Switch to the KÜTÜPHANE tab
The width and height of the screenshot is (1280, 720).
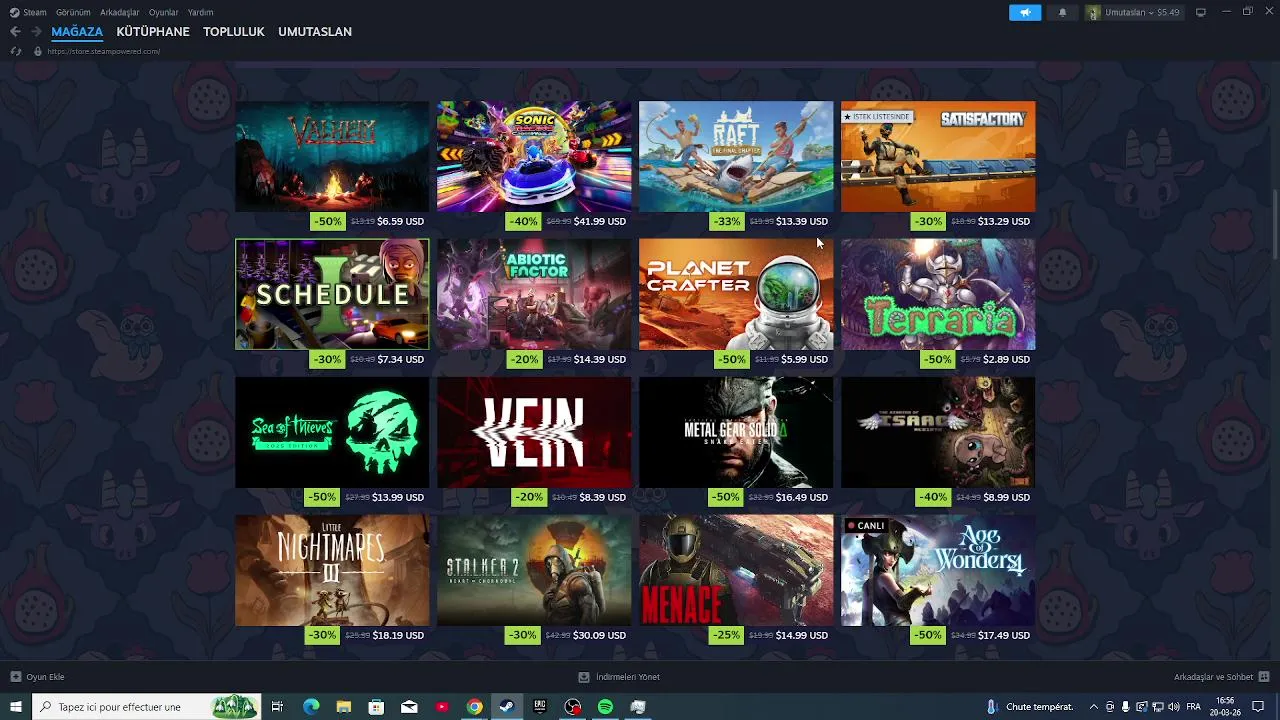point(153,31)
